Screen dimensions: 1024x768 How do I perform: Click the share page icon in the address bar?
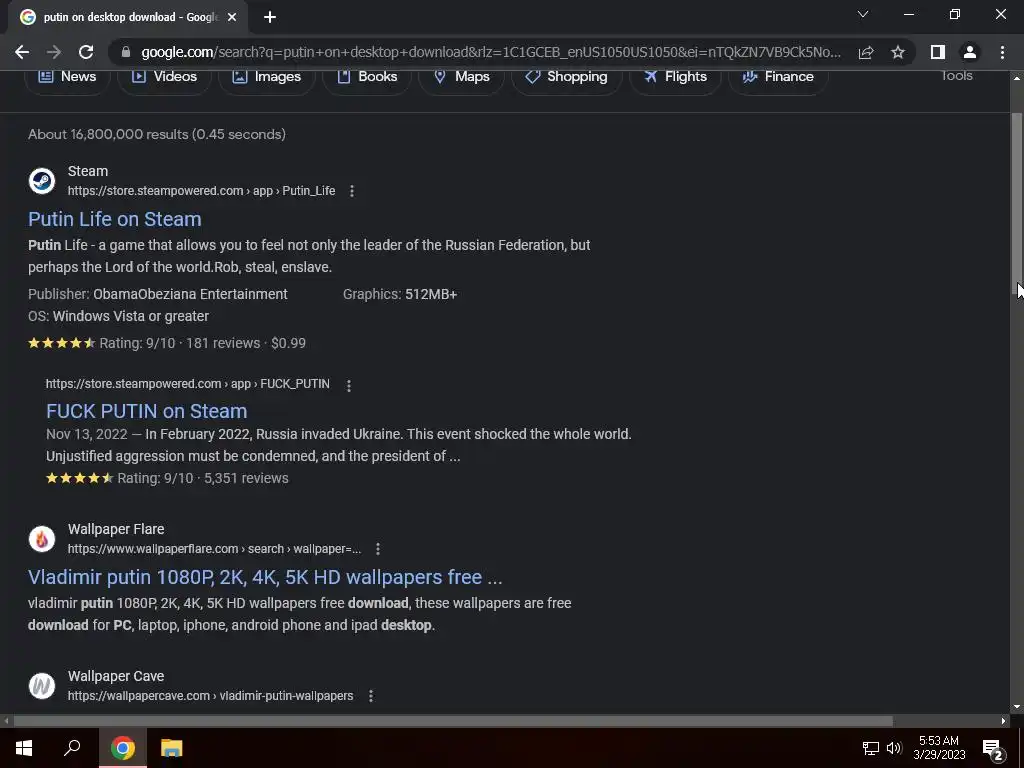coord(866,52)
